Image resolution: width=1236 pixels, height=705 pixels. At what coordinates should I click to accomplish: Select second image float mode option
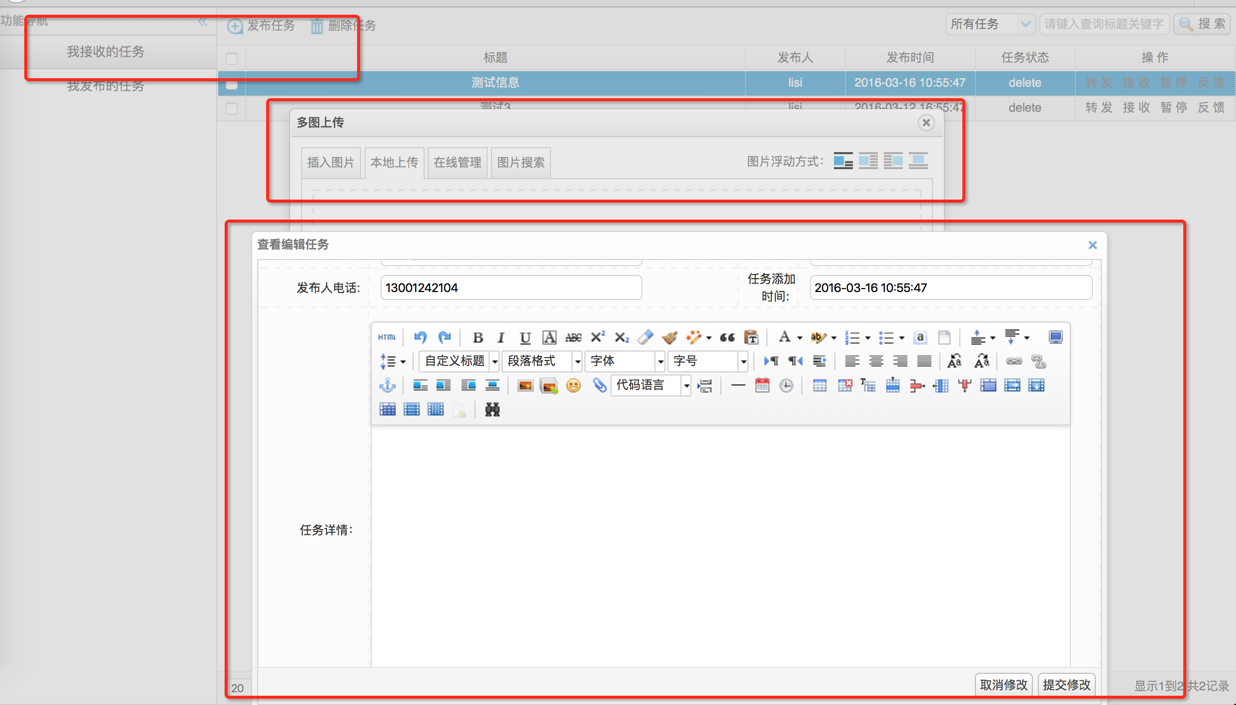coord(868,161)
